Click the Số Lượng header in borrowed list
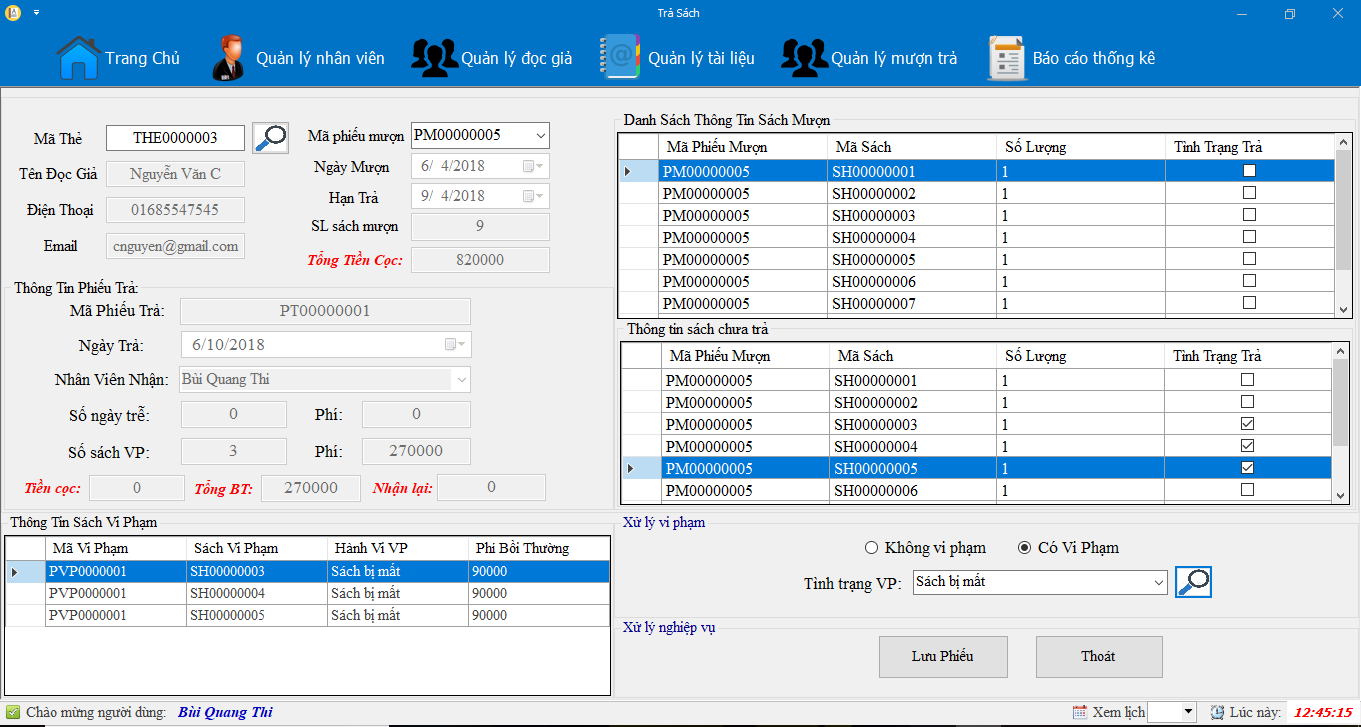The image size is (1361, 727). 1081,147
